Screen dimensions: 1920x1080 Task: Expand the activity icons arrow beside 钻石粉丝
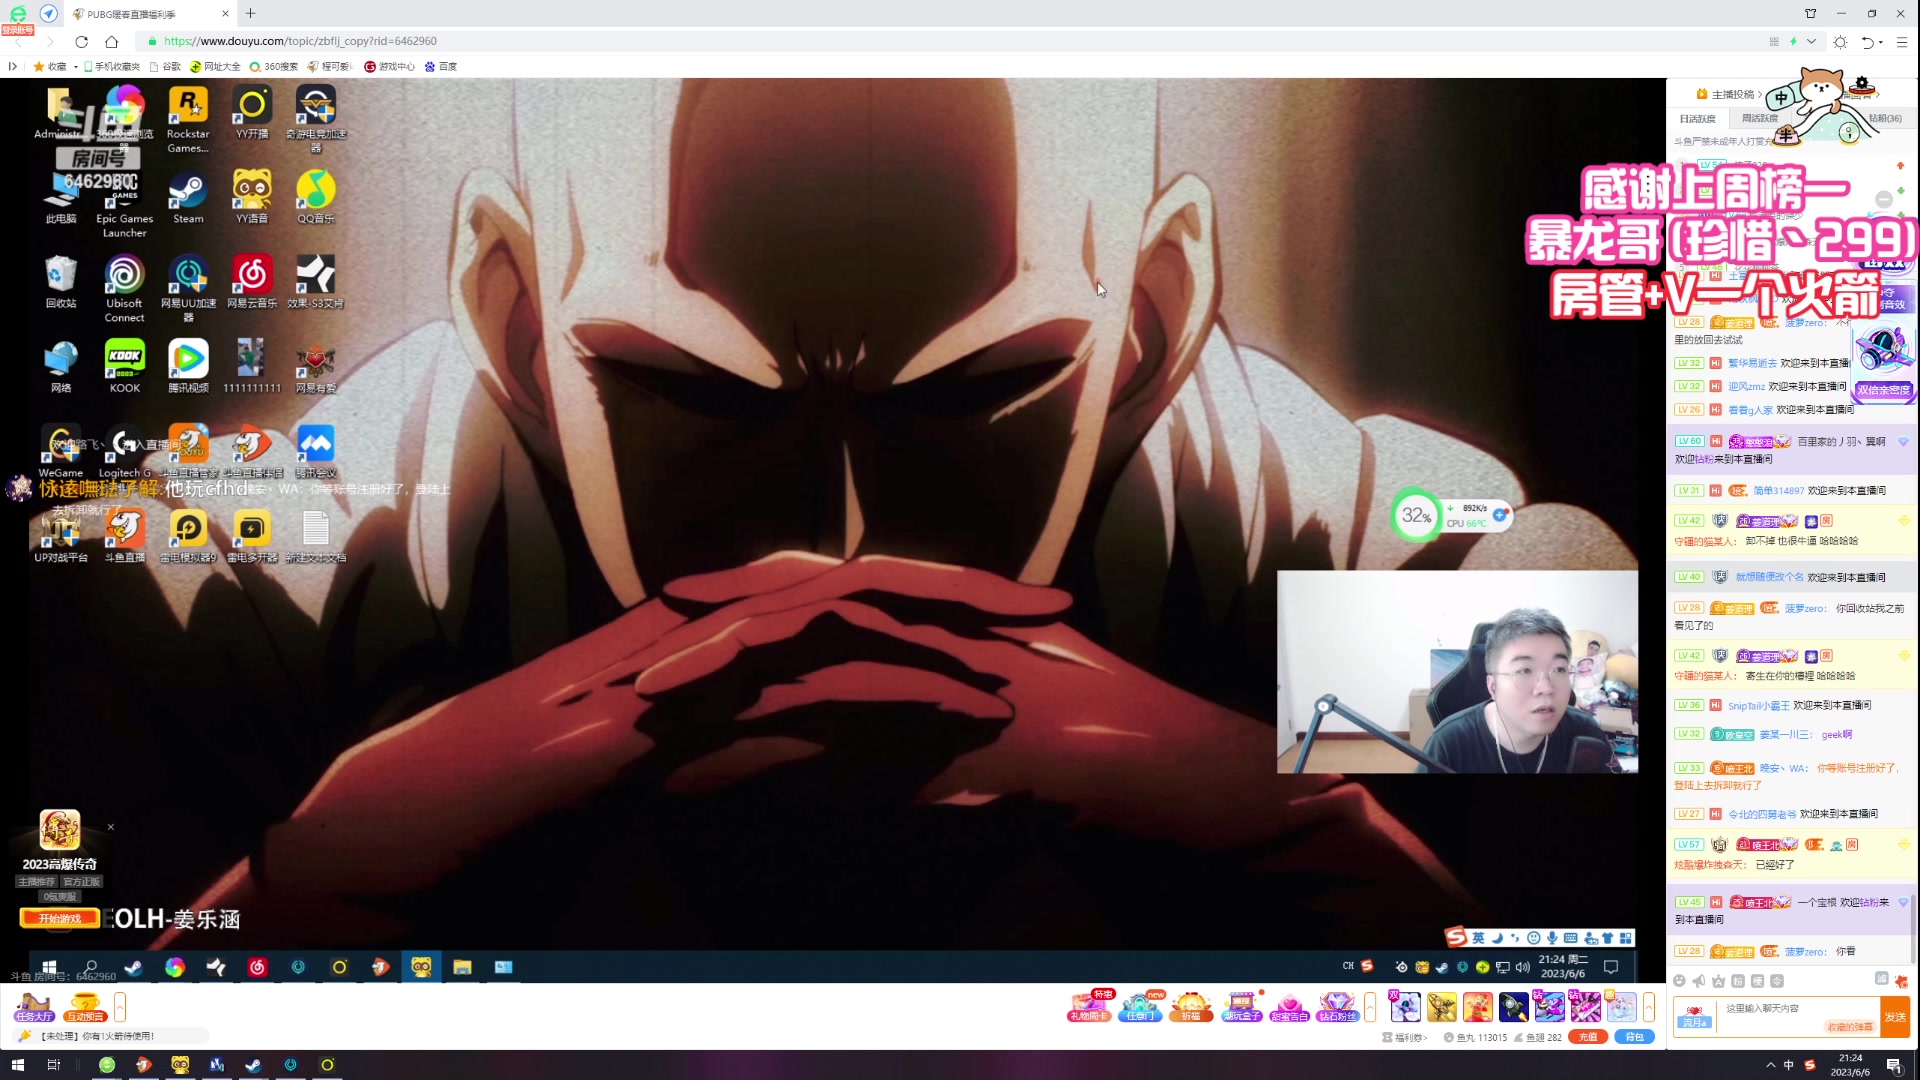tap(1370, 1006)
